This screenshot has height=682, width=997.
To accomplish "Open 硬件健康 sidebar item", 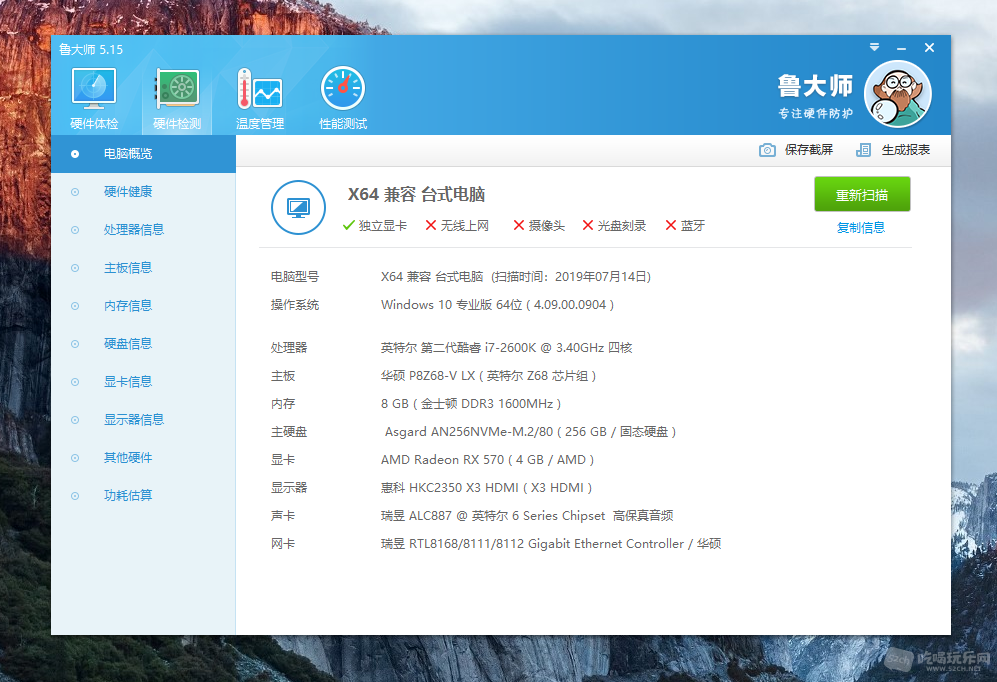I will pos(143,192).
